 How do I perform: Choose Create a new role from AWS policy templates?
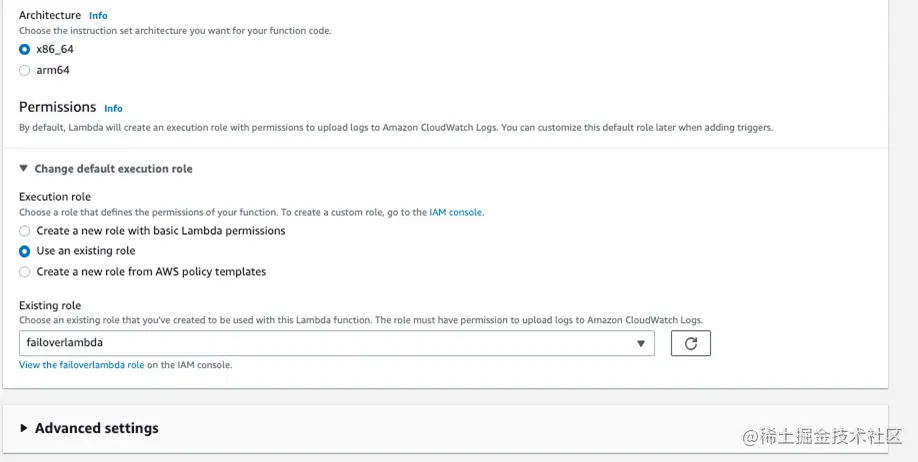[x=25, y=272]
